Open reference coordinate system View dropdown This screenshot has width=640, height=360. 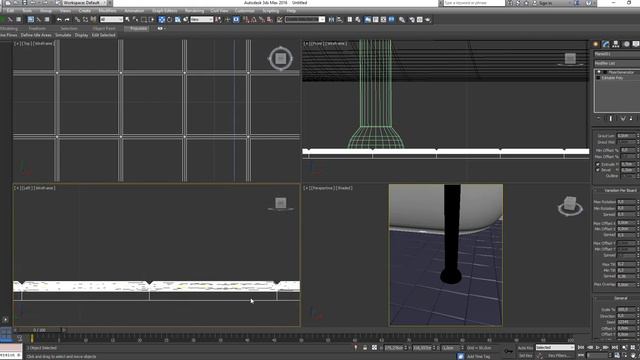(202, 20)
